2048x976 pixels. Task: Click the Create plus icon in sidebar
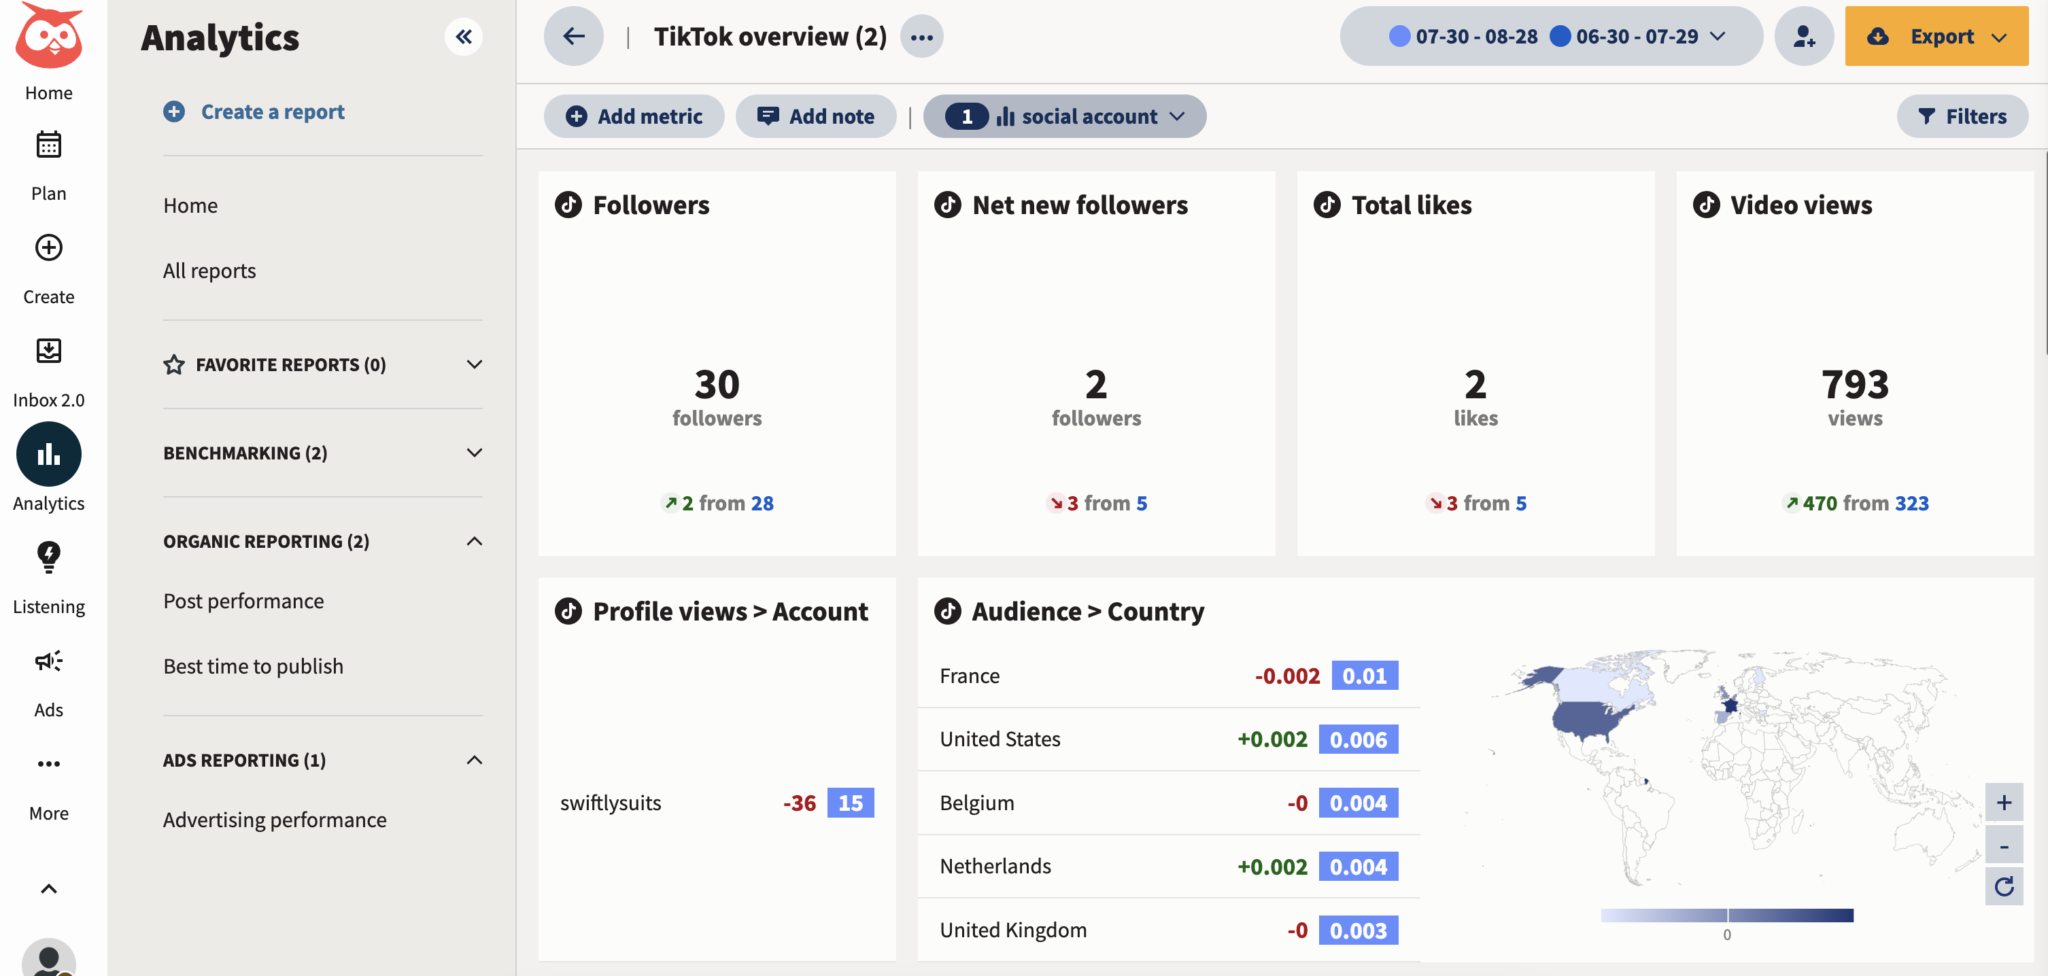tap(47, 247)
